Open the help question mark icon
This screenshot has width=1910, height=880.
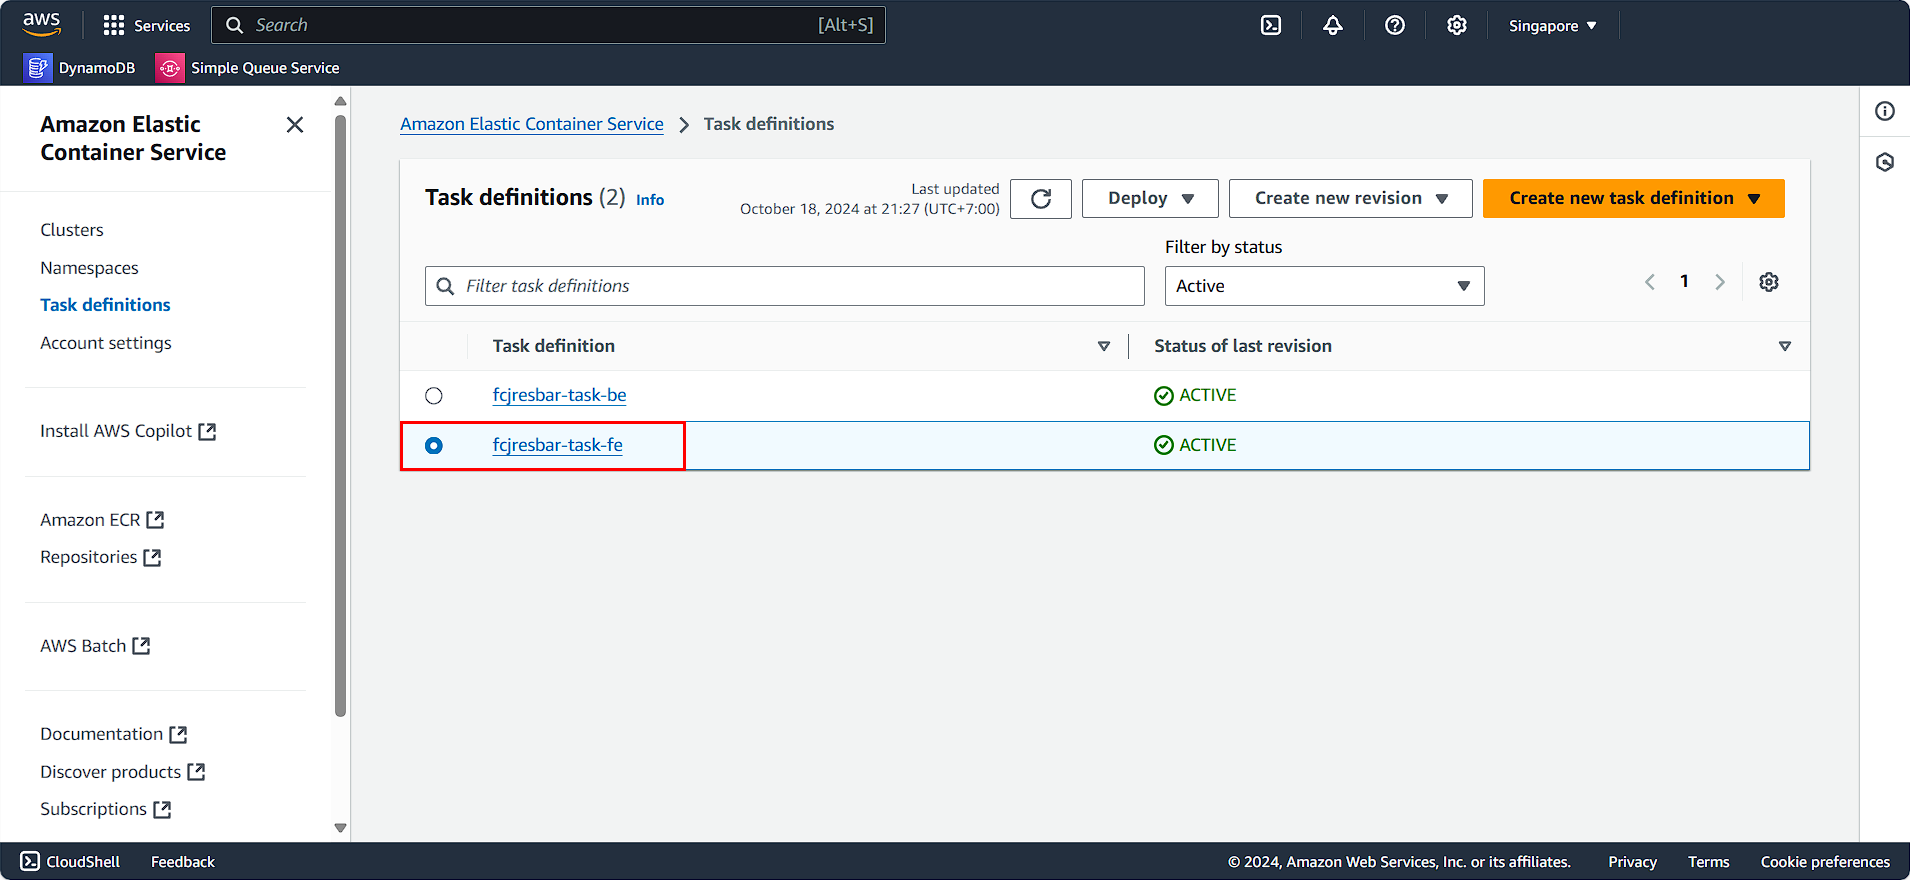pos(1395,25)
